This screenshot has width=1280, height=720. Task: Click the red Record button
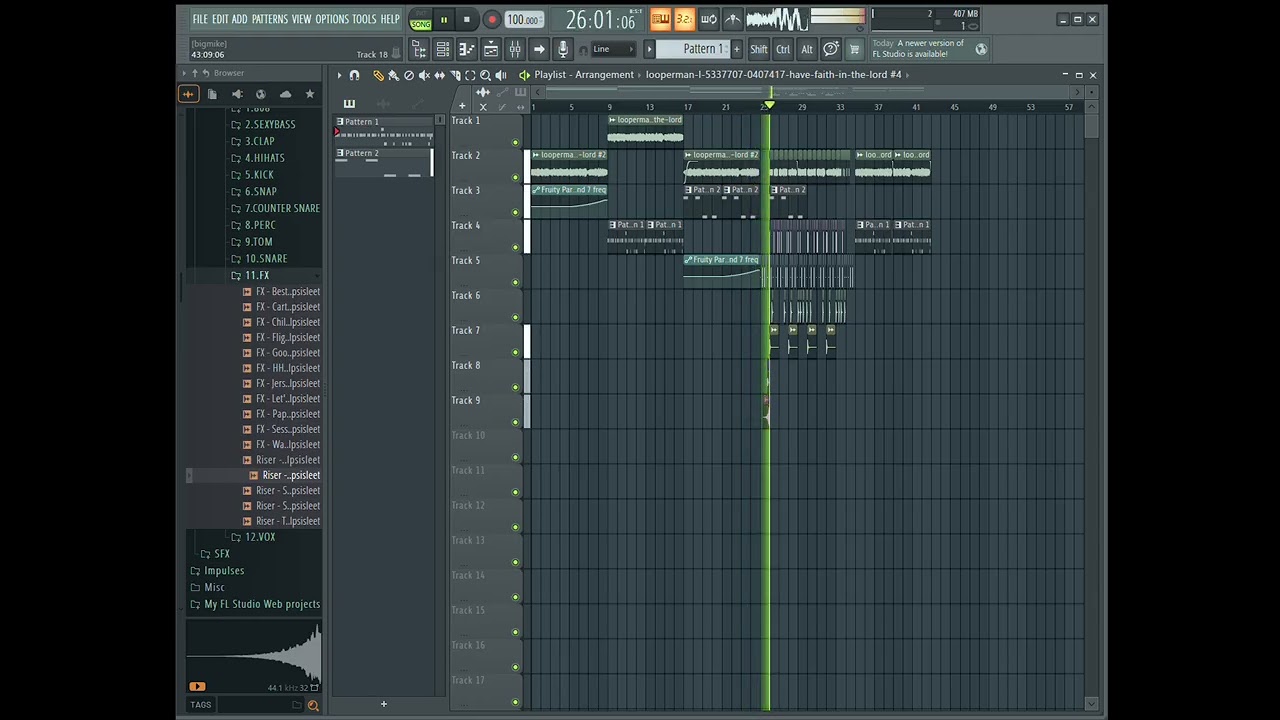pyautogui.click(x=491, y=19)
